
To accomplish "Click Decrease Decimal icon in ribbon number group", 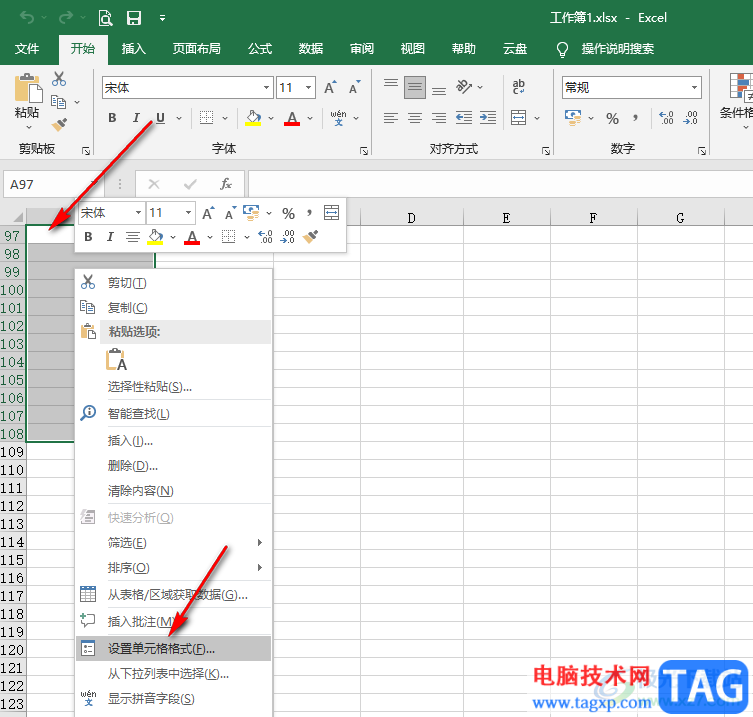I will coord(691,118).
